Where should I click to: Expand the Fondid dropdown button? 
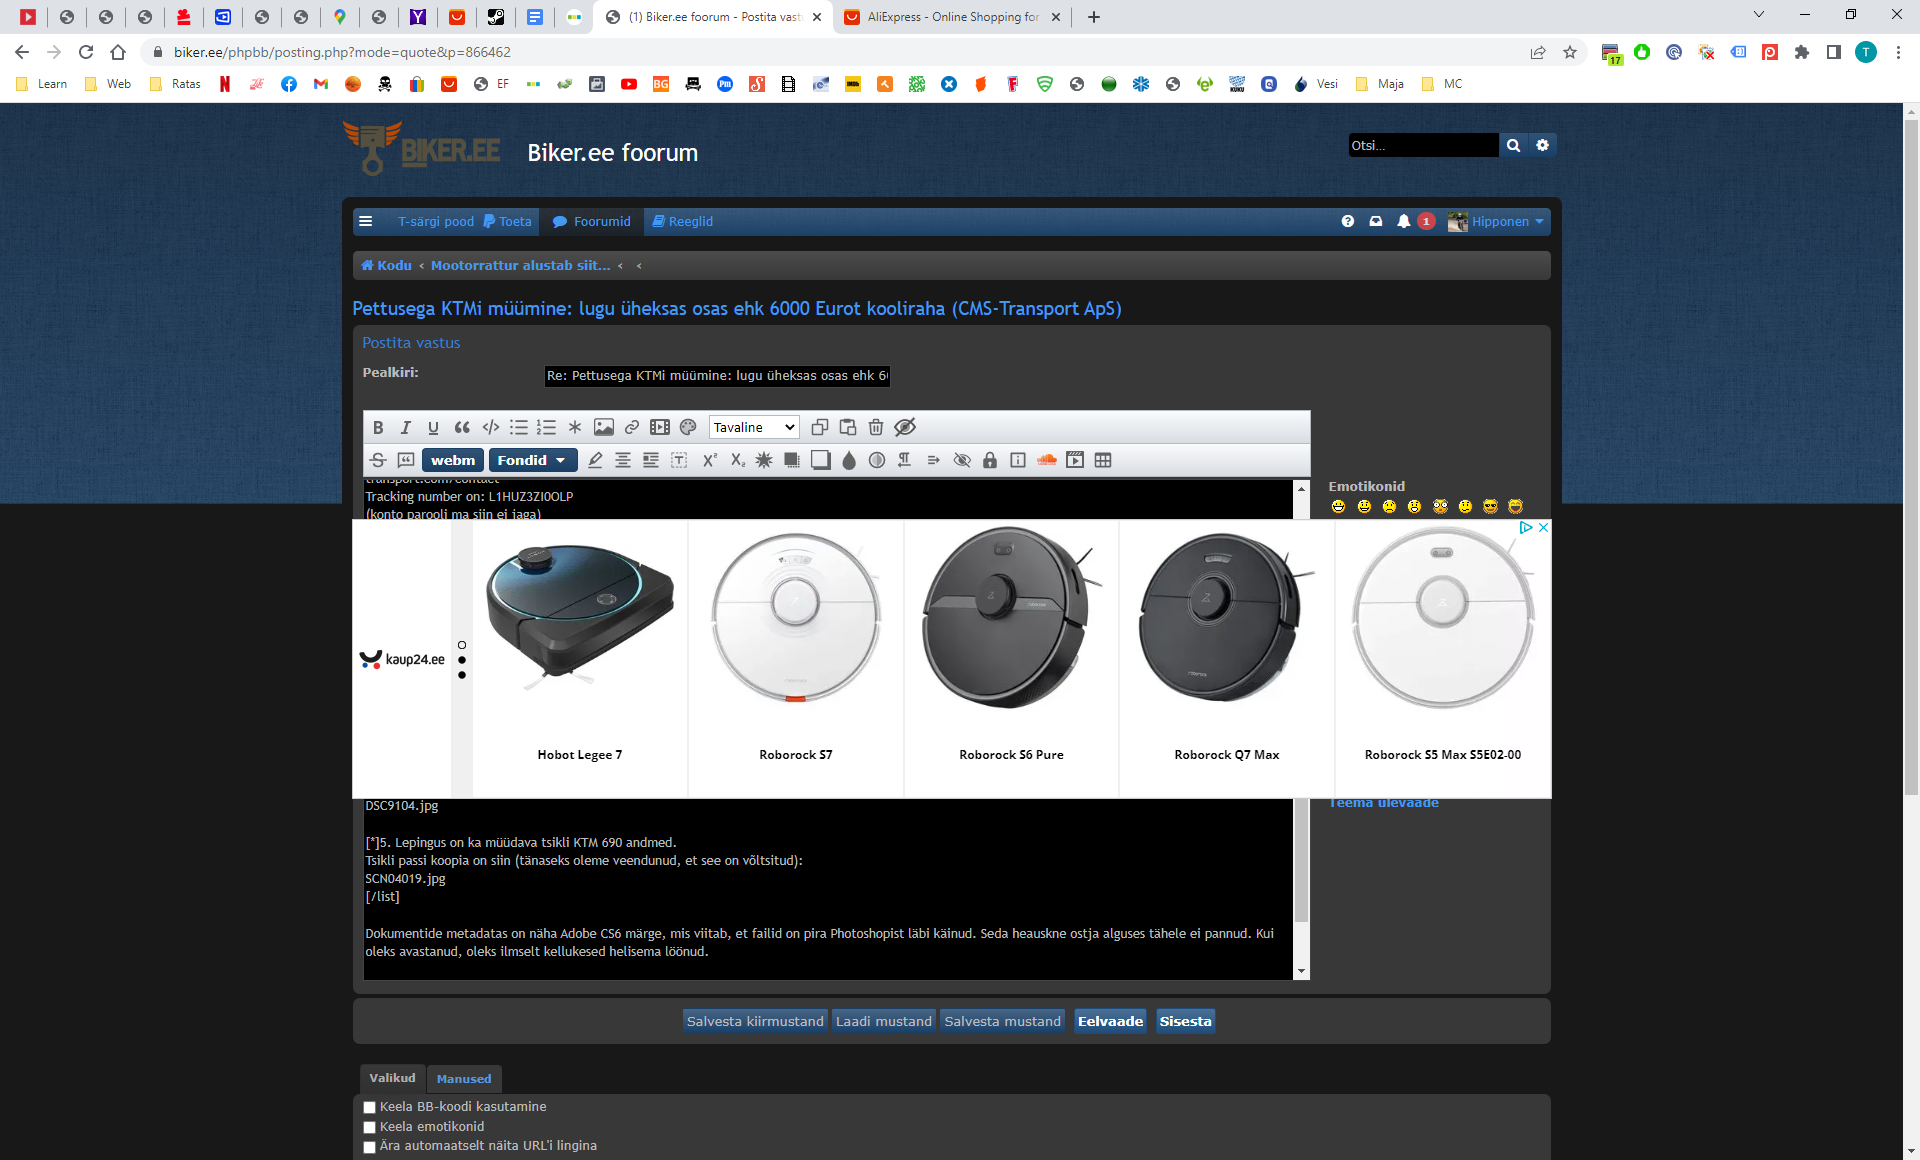tap(532, 460)
